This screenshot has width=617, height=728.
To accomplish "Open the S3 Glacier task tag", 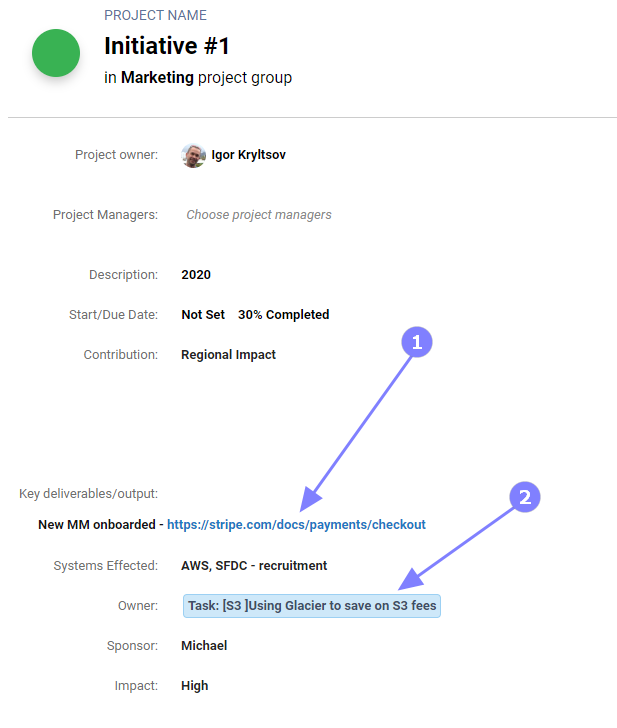I will [x=312, y=605].
